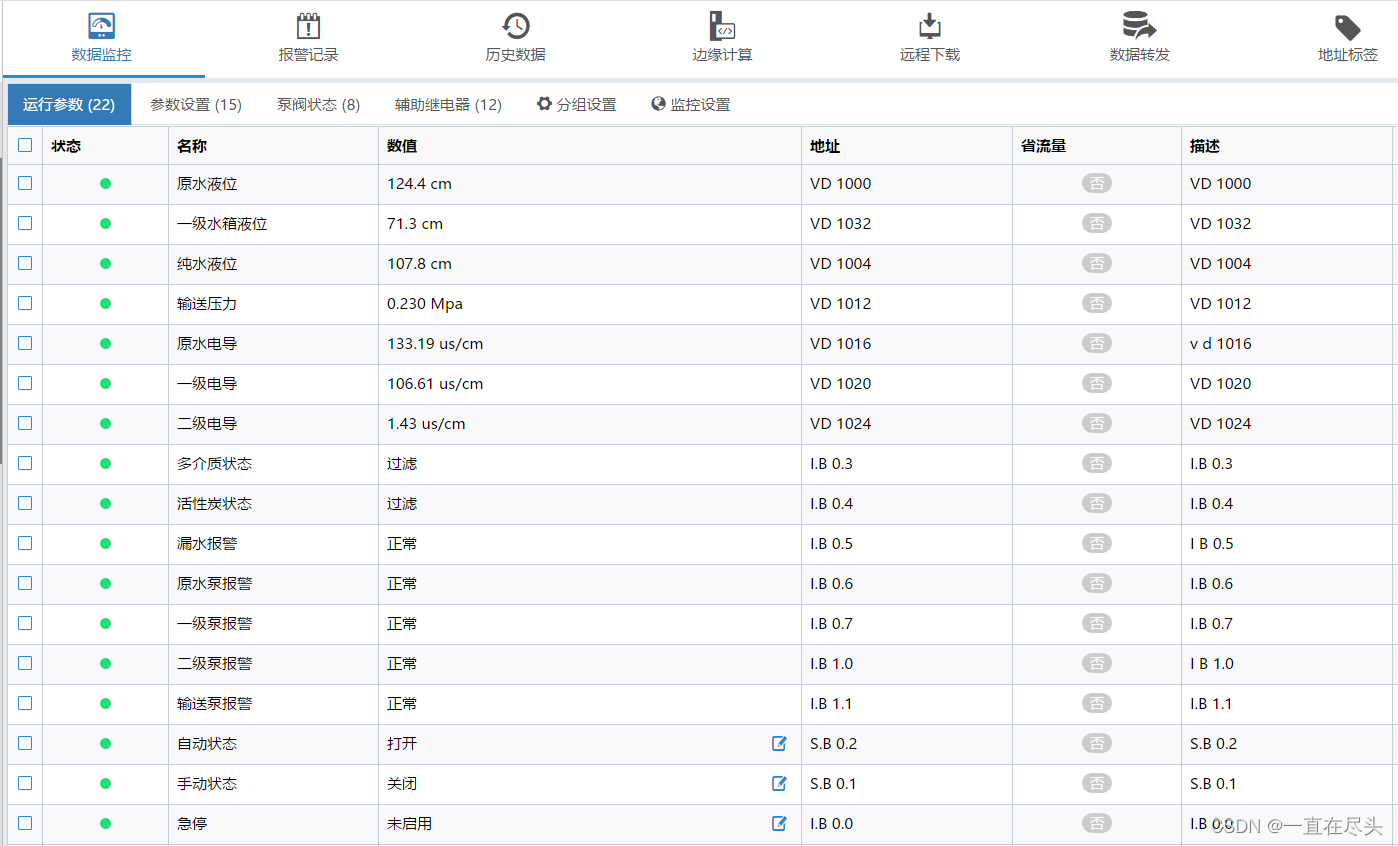
Task: Click the v d 1016 description cell
Action: pos(1288,344)
